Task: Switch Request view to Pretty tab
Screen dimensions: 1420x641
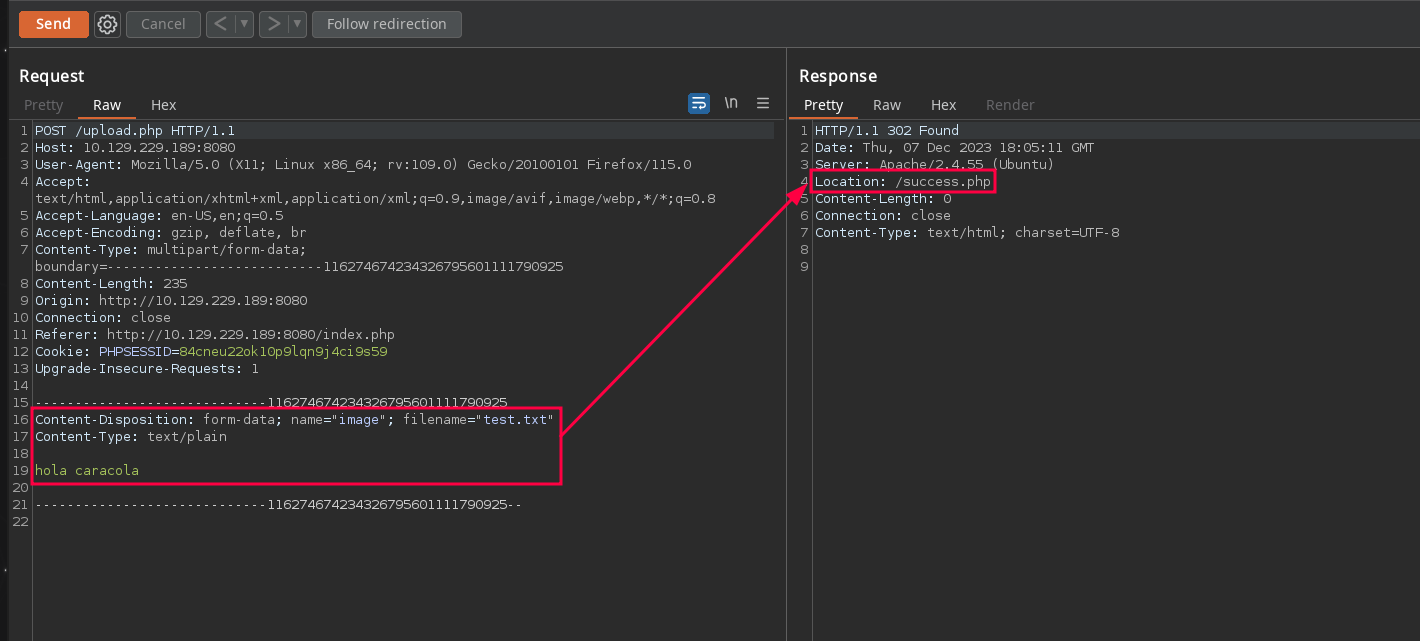Action: 44,105
